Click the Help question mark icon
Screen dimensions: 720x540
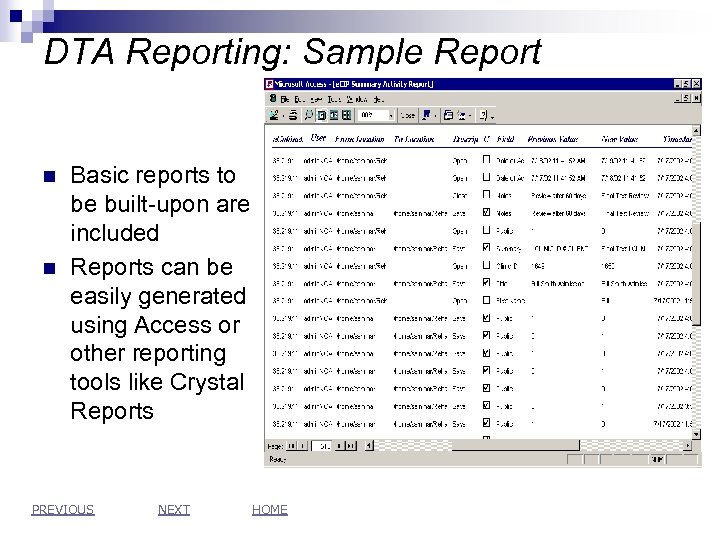(484, 115)
